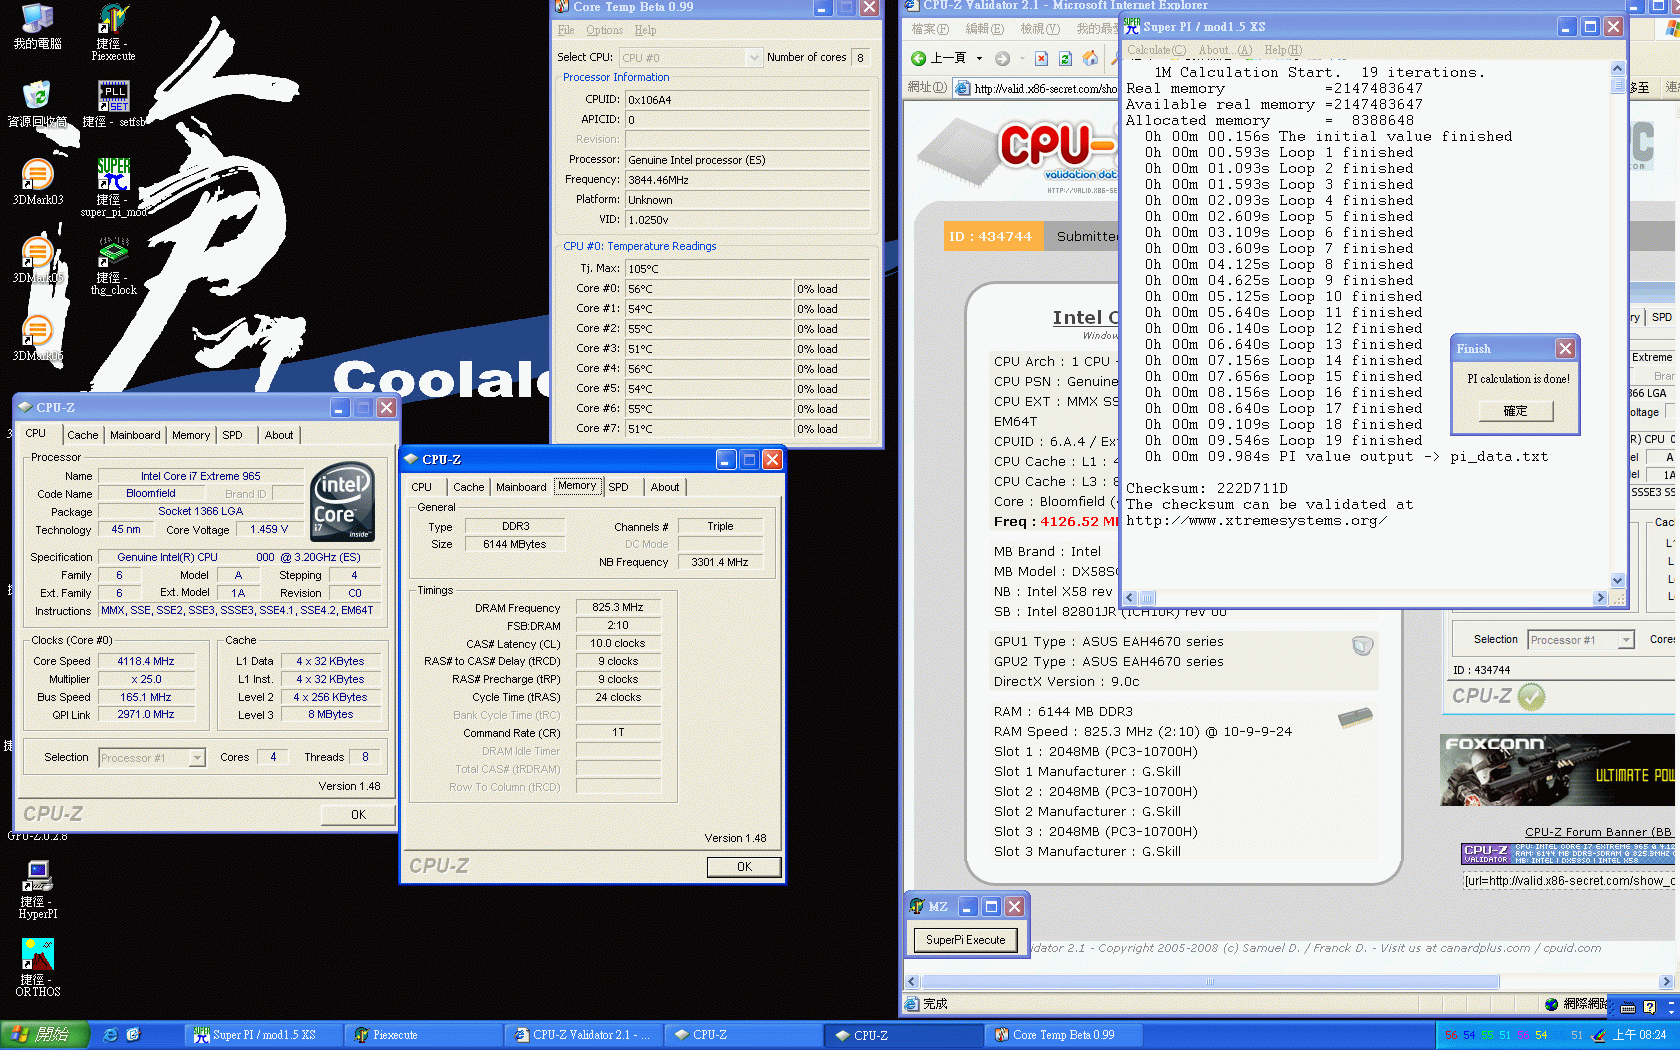This screenshot has width=1680, height=1050.
Task: Click the RAM module icon beside RAM 6144 MB
Action: (x=1355, y=717)
